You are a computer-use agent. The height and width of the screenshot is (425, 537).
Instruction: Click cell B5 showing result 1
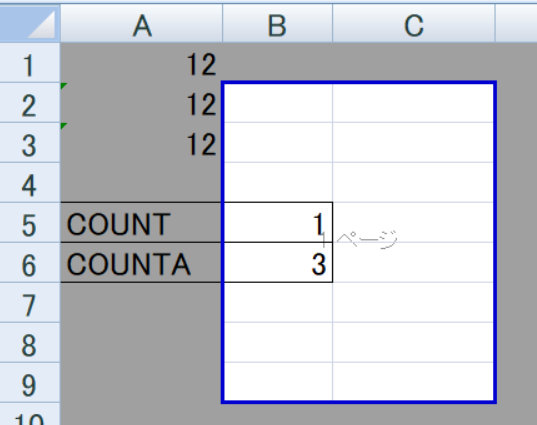pyautogui.click(x=278, y=223)
